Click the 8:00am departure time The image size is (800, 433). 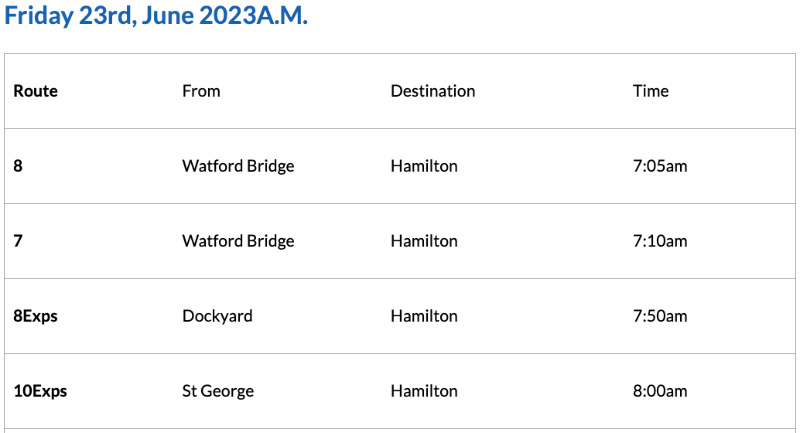(660, 391)
